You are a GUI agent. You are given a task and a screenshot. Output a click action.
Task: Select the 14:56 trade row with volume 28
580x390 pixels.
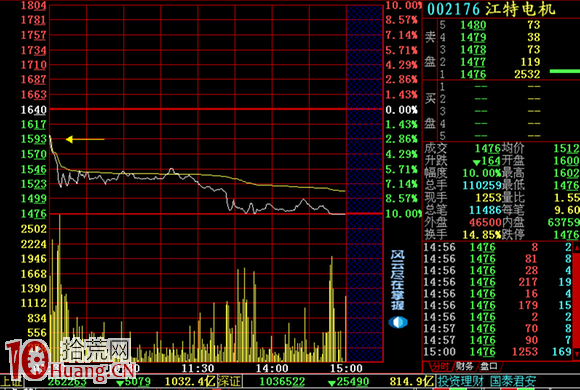coord(498,270)
